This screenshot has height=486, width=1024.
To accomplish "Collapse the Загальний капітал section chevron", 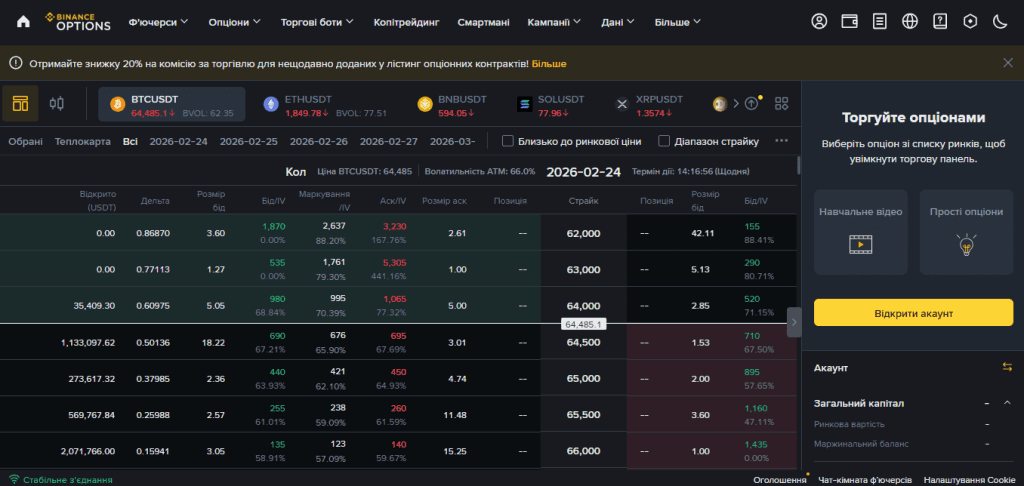I will (1006, 403).
